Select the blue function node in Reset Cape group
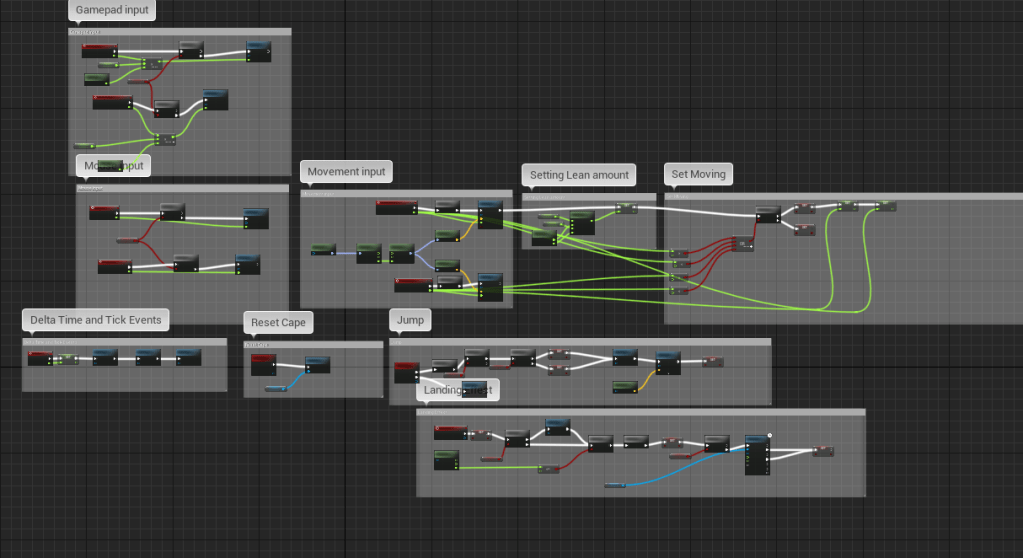 pos(317,364)
